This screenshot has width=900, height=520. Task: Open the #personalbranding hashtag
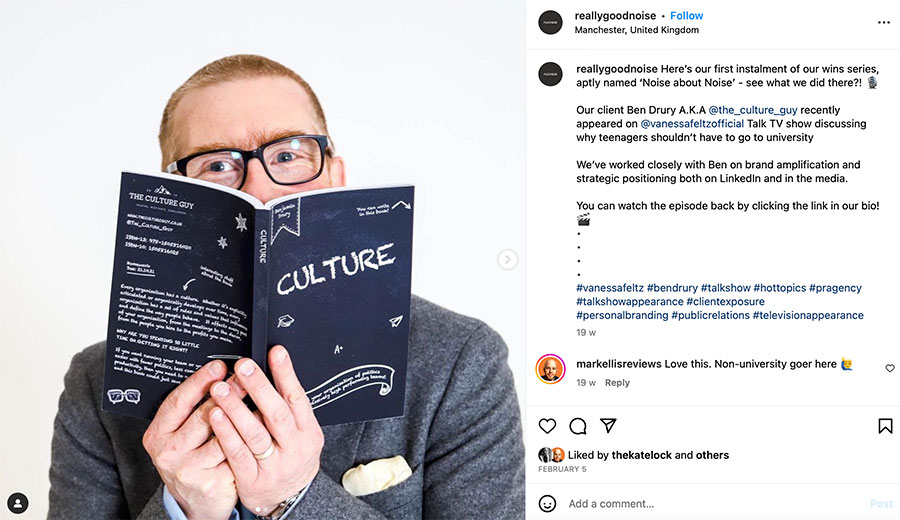pos(622,315)
